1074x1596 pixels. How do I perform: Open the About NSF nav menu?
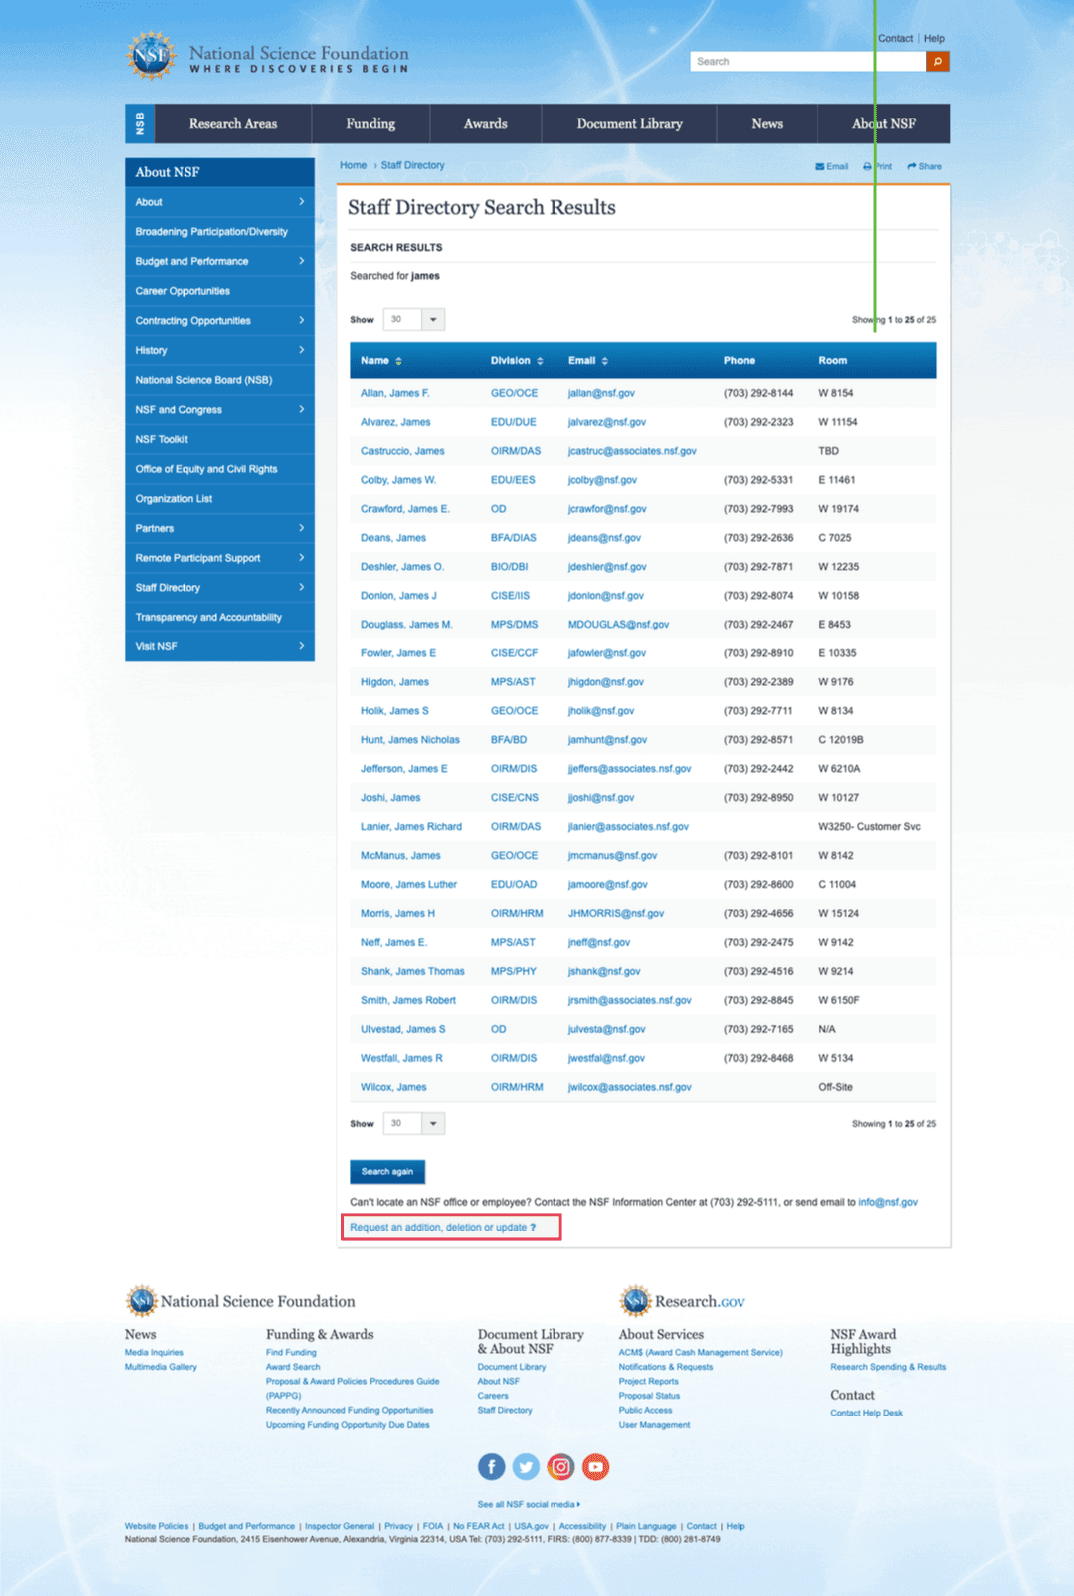click(x=884, y=124)
